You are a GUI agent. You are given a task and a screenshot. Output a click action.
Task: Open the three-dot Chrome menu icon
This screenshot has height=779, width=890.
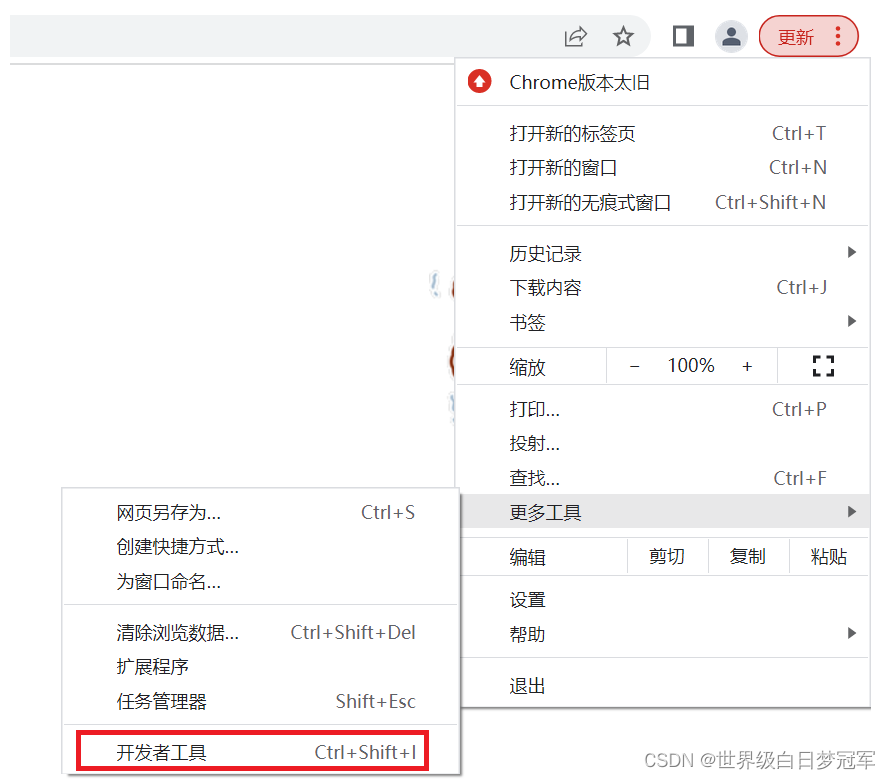tap(837, 36)
